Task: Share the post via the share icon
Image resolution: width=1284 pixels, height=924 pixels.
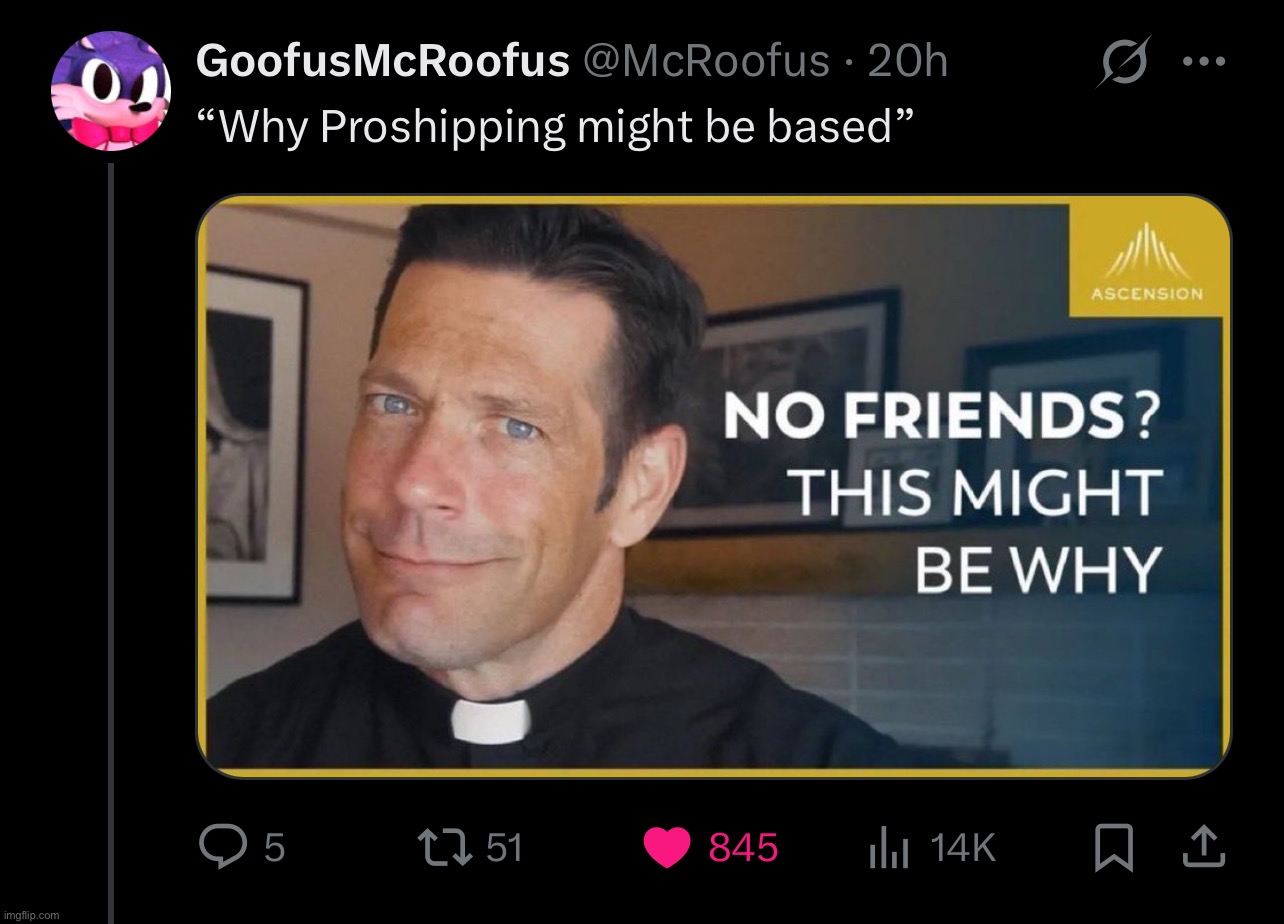Action: [x=1203, y=847]
